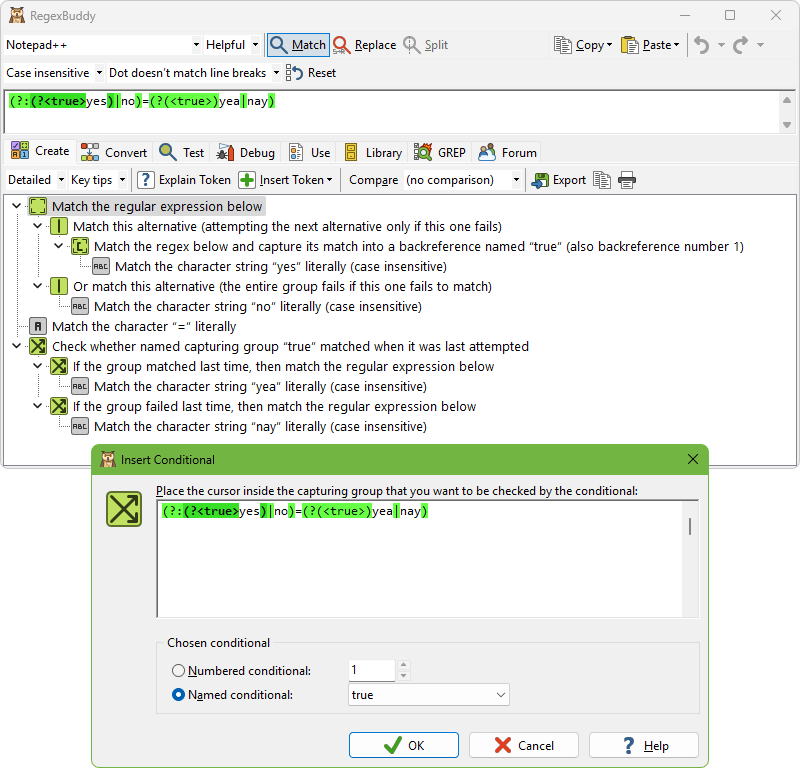Click the print icon
This screenshot has width=800, height=768.
[627, 180]
